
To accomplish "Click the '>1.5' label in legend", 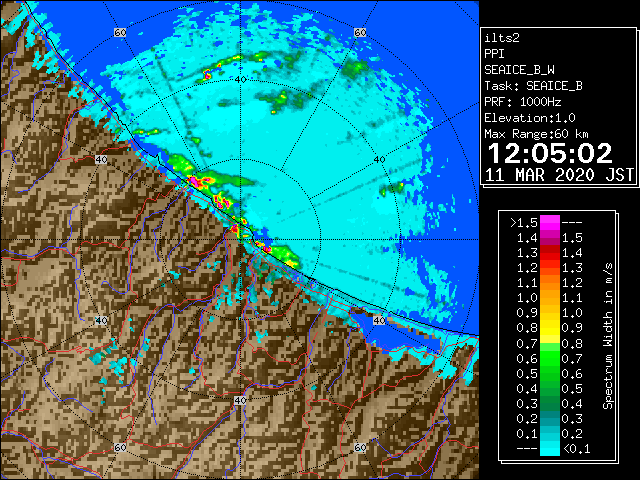I will point(524,223).
